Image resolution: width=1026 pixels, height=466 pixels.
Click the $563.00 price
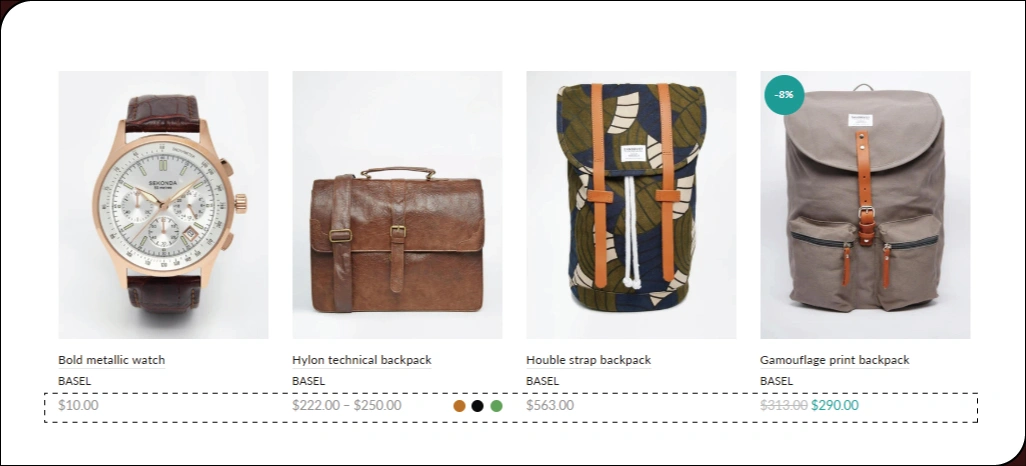tap(550, 405)
